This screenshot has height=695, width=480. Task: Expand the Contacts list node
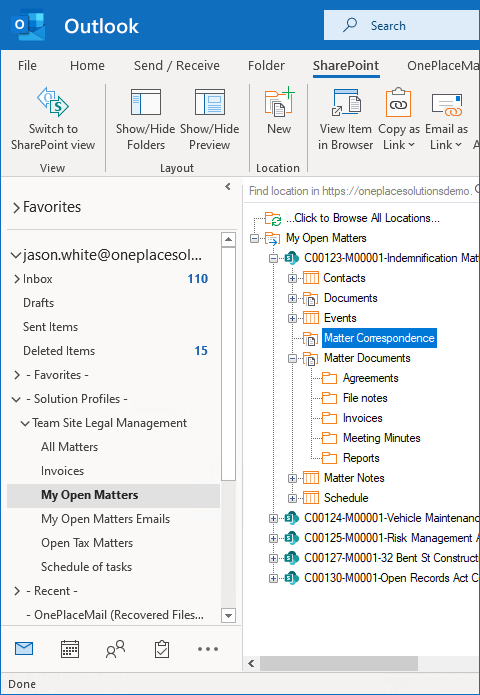292,278
